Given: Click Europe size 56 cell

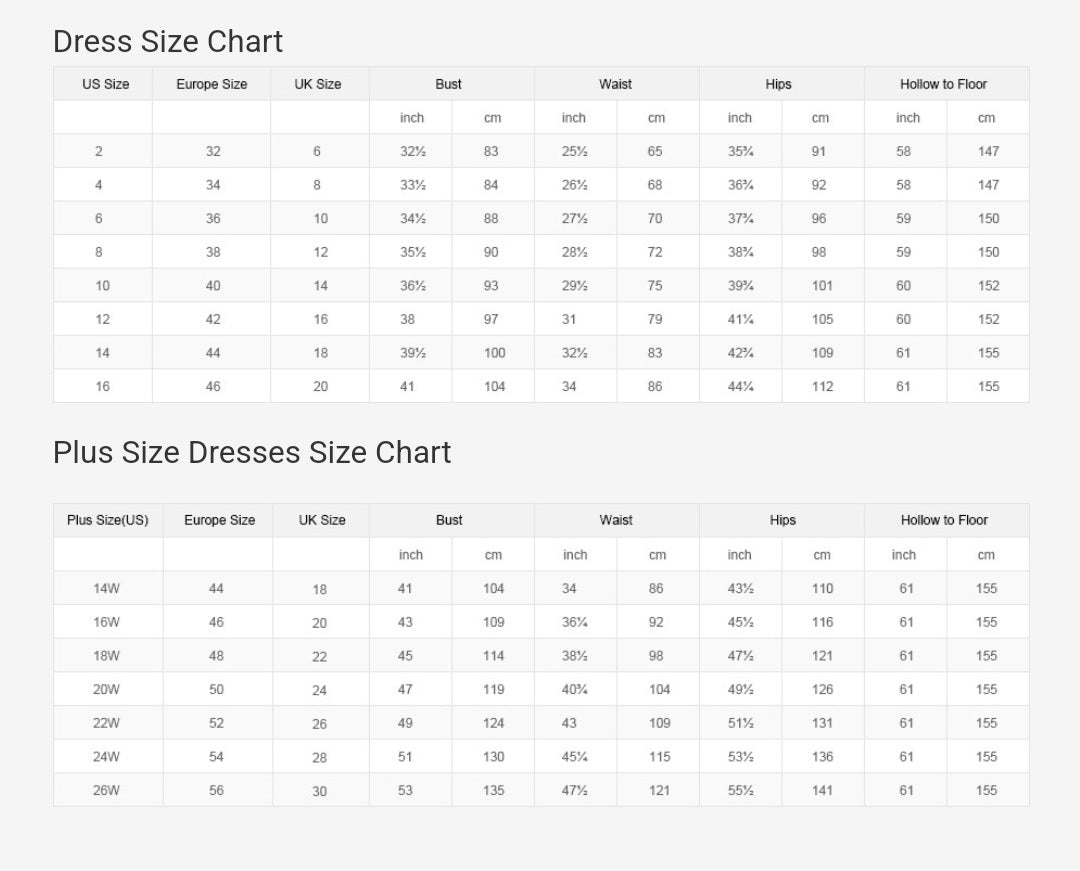Looking at the screenshot, I should point(217,790).
